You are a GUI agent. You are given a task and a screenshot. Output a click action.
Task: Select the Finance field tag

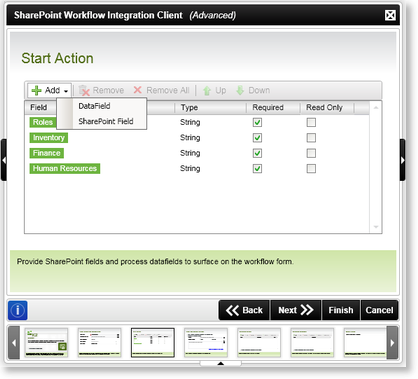[47, 153]
